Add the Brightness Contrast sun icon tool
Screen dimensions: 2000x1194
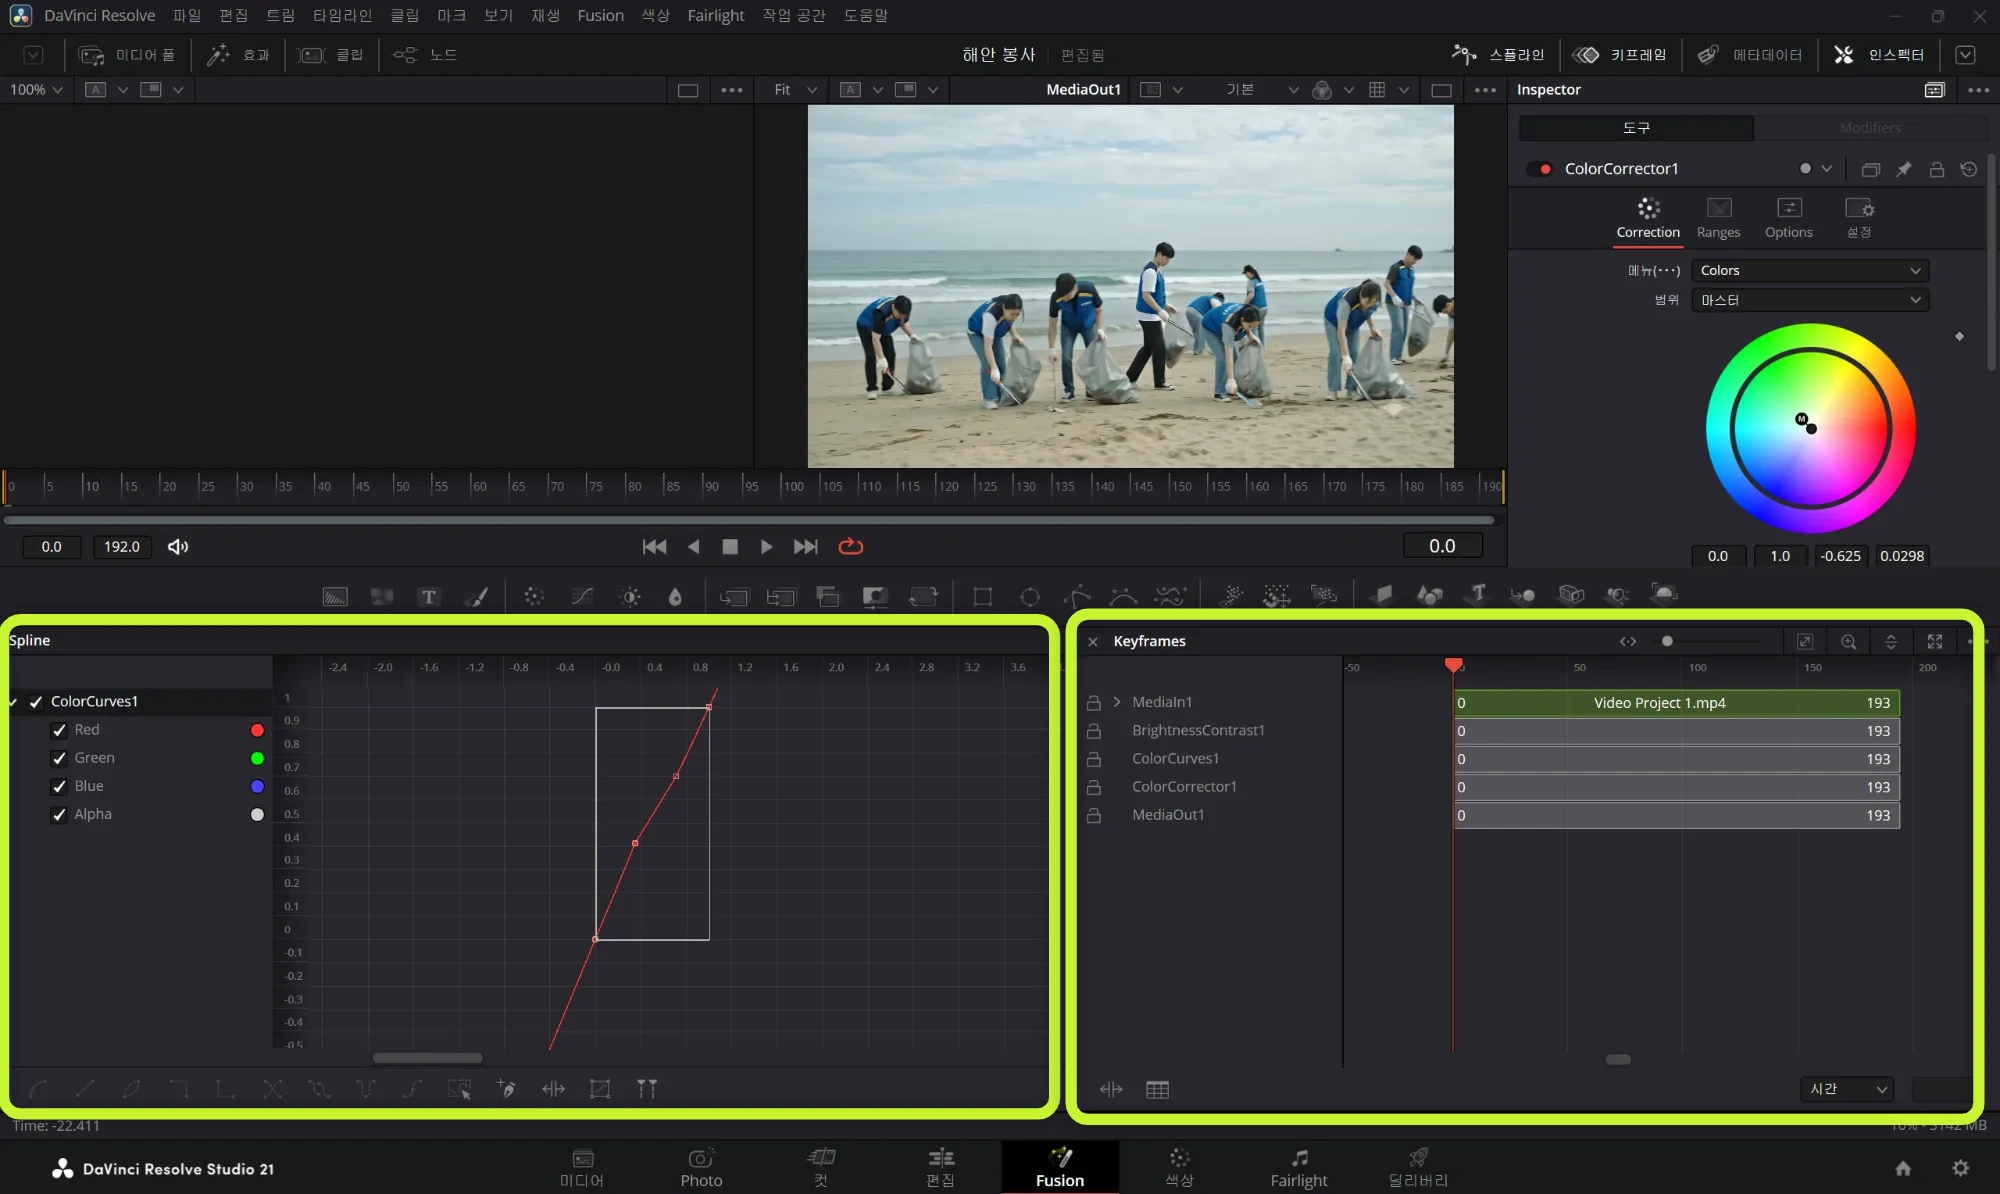[x=630, y=597]
